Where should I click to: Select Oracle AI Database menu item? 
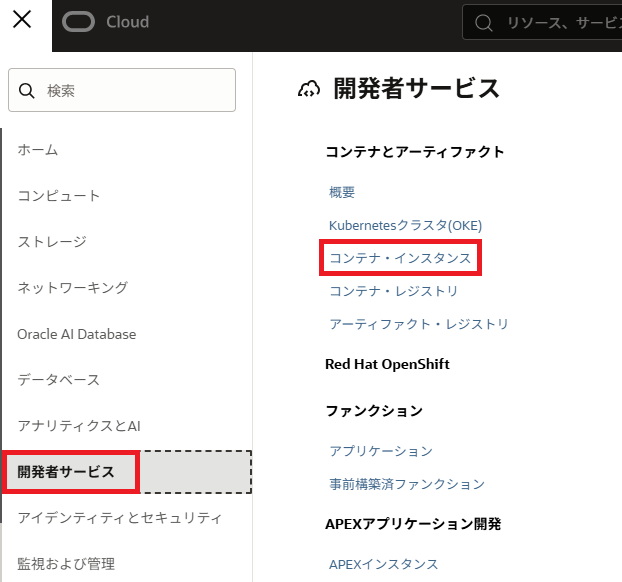[x=77, y=334]
